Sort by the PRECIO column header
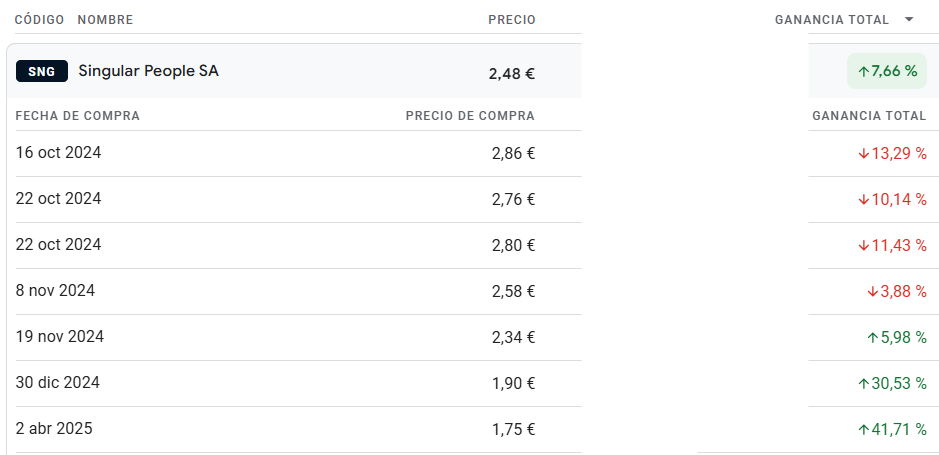This screenshot has width=939, height=455. tap(511, 20)
